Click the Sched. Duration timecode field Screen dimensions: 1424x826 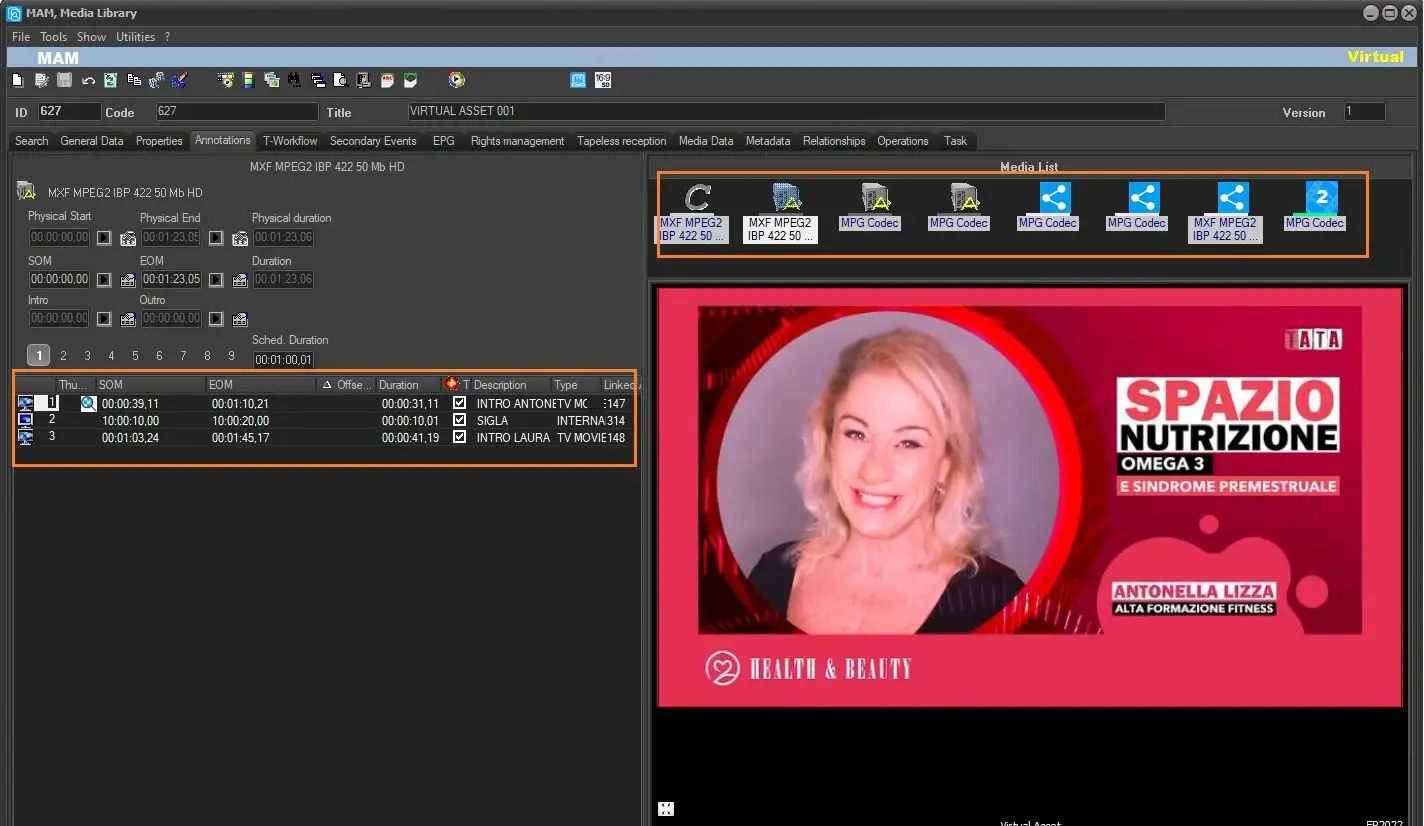[283, 360]
